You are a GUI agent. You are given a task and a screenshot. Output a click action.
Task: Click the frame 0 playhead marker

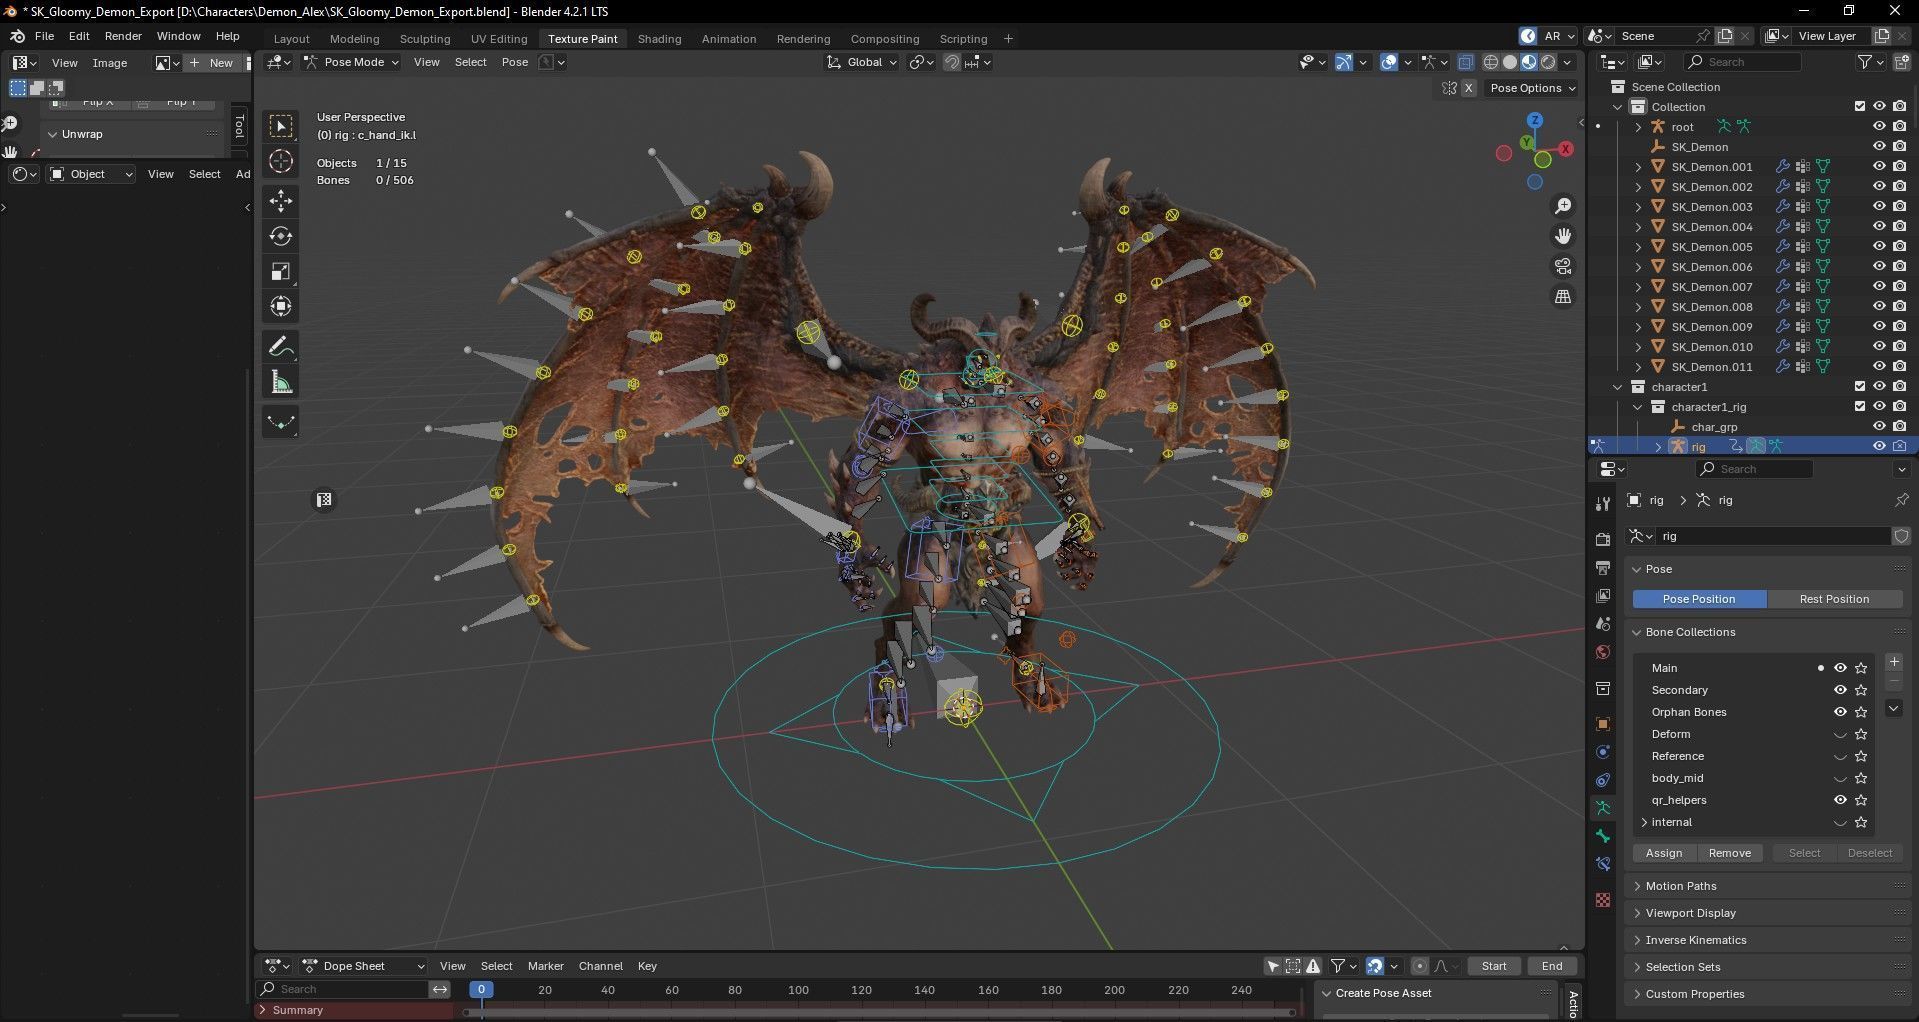pyautogui.click(x=481, y=990)
